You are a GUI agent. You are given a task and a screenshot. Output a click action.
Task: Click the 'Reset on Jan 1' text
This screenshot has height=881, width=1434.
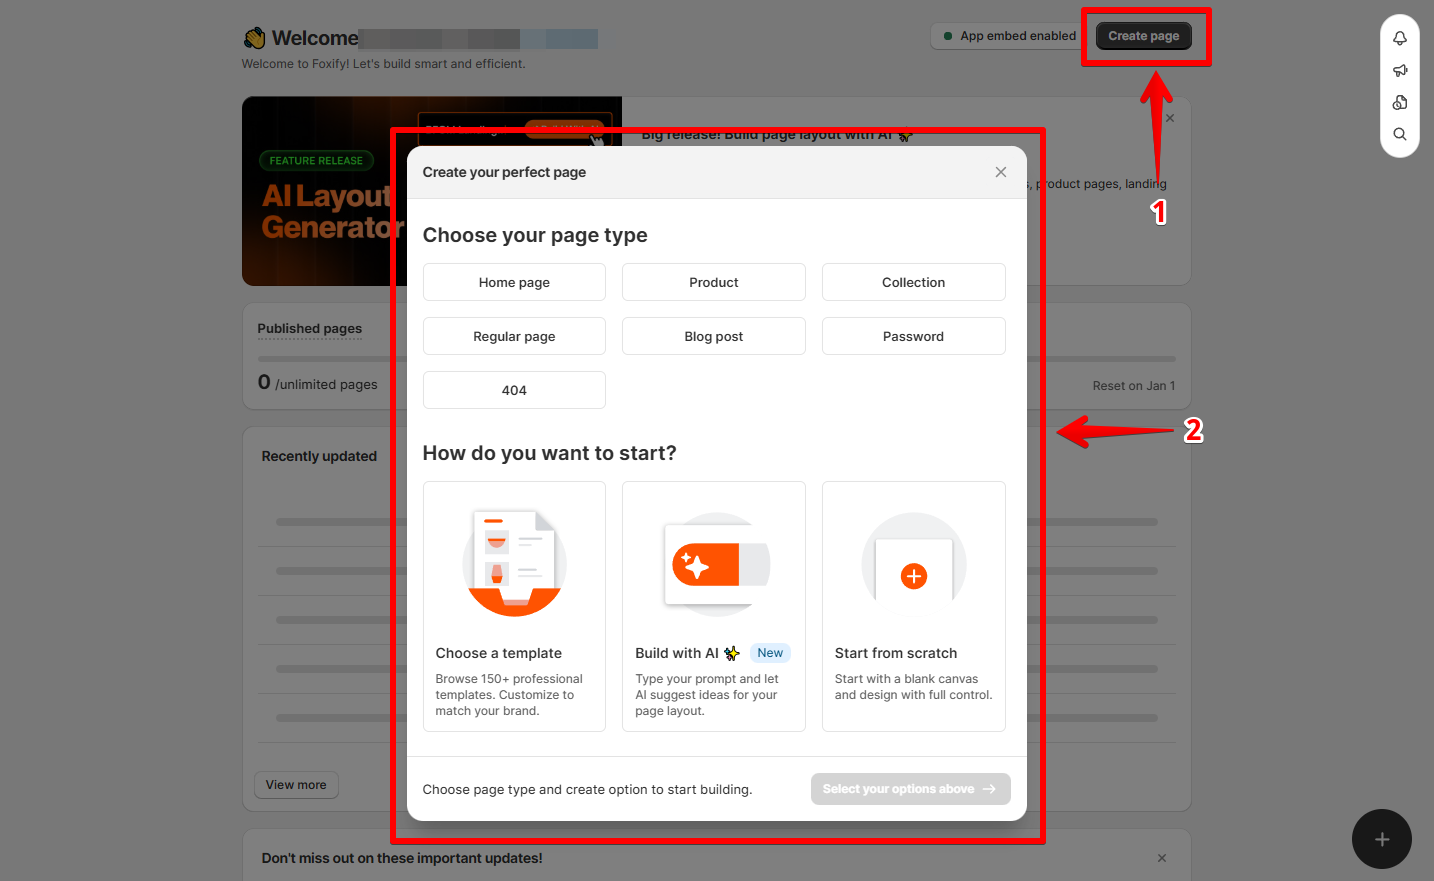(1134, 386)
